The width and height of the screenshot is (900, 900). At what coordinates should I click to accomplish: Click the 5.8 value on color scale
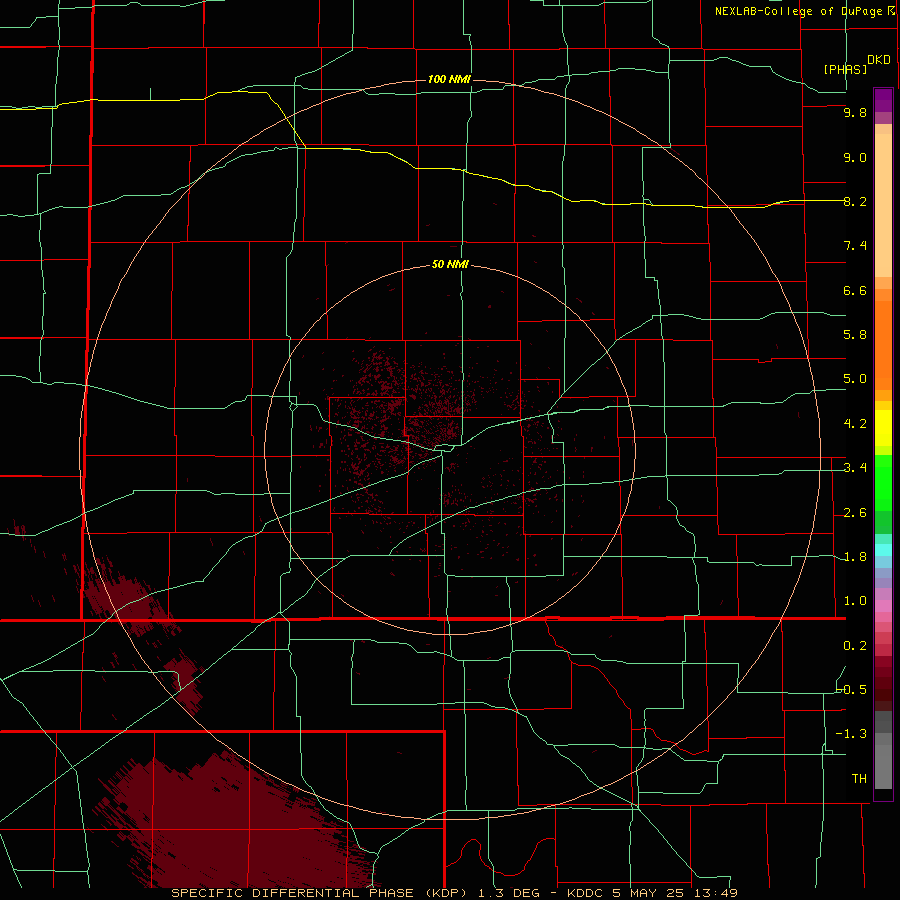855,335
